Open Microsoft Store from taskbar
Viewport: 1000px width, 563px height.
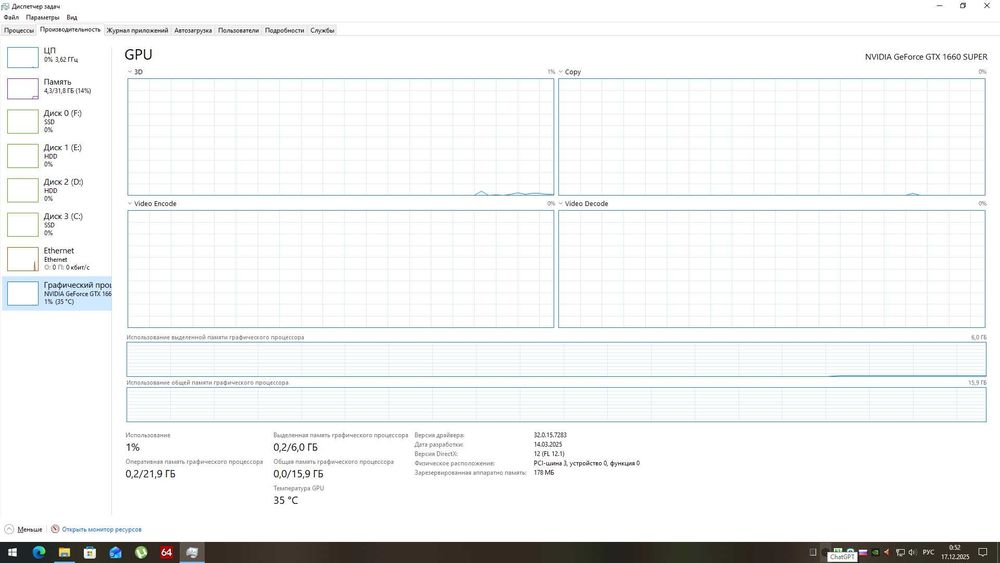(90, 552)
